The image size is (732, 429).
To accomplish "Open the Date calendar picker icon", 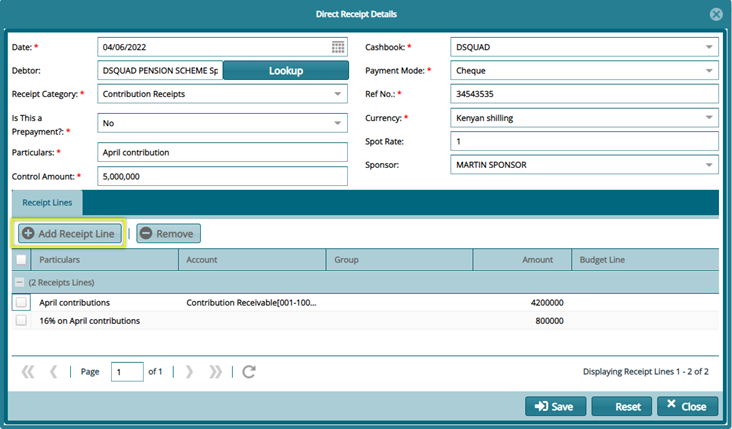I will [x=338, y=47].
